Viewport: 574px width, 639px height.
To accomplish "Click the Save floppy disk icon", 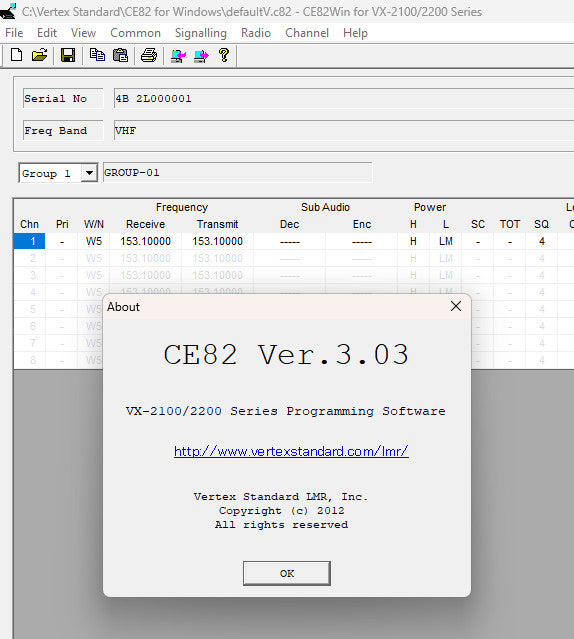I will pos(68,55).
